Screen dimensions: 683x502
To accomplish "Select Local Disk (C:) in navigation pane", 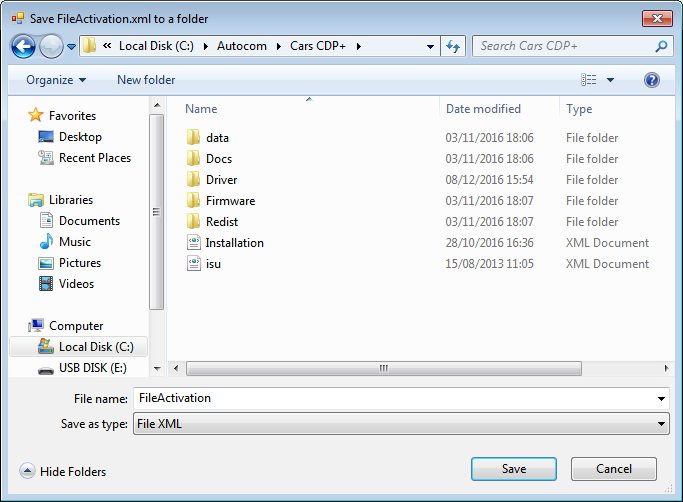I will coord(78,347).
